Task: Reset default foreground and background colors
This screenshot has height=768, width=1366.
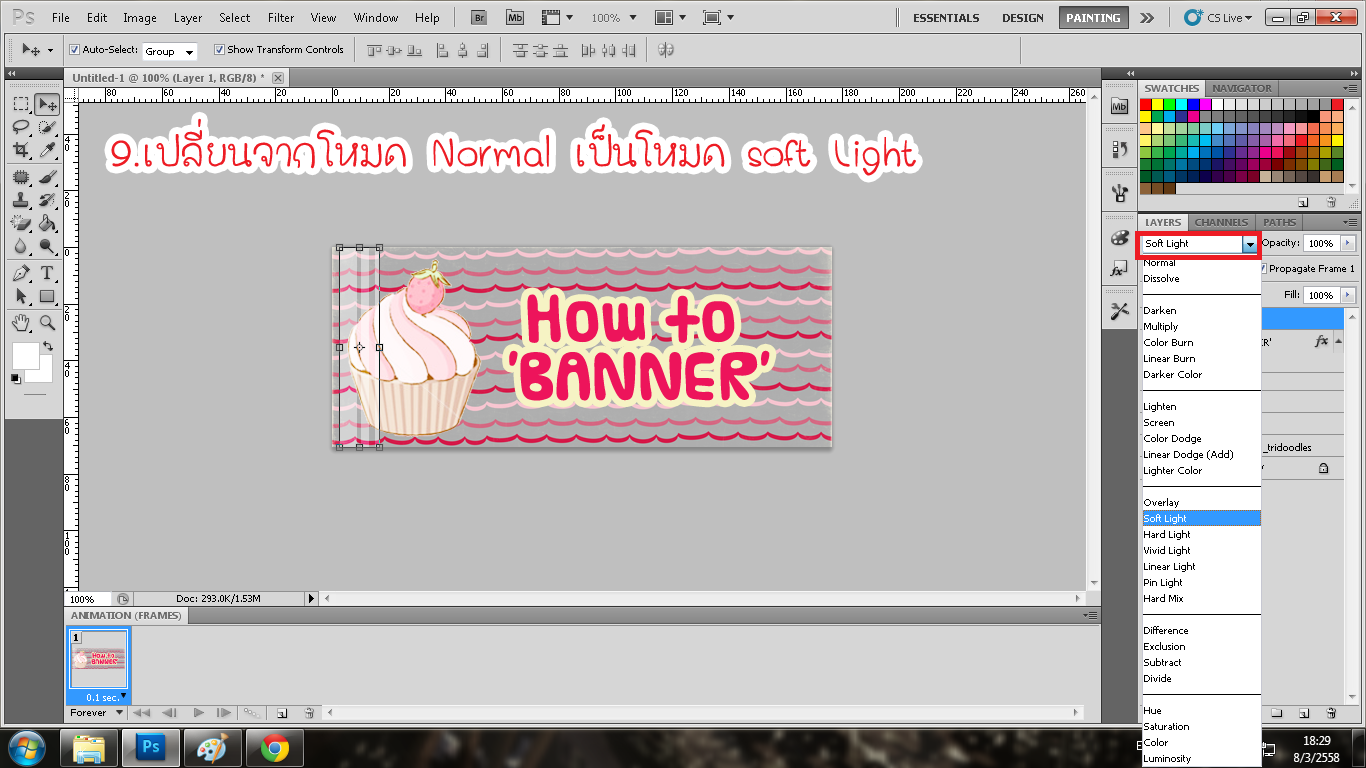Action: [15, 378]
